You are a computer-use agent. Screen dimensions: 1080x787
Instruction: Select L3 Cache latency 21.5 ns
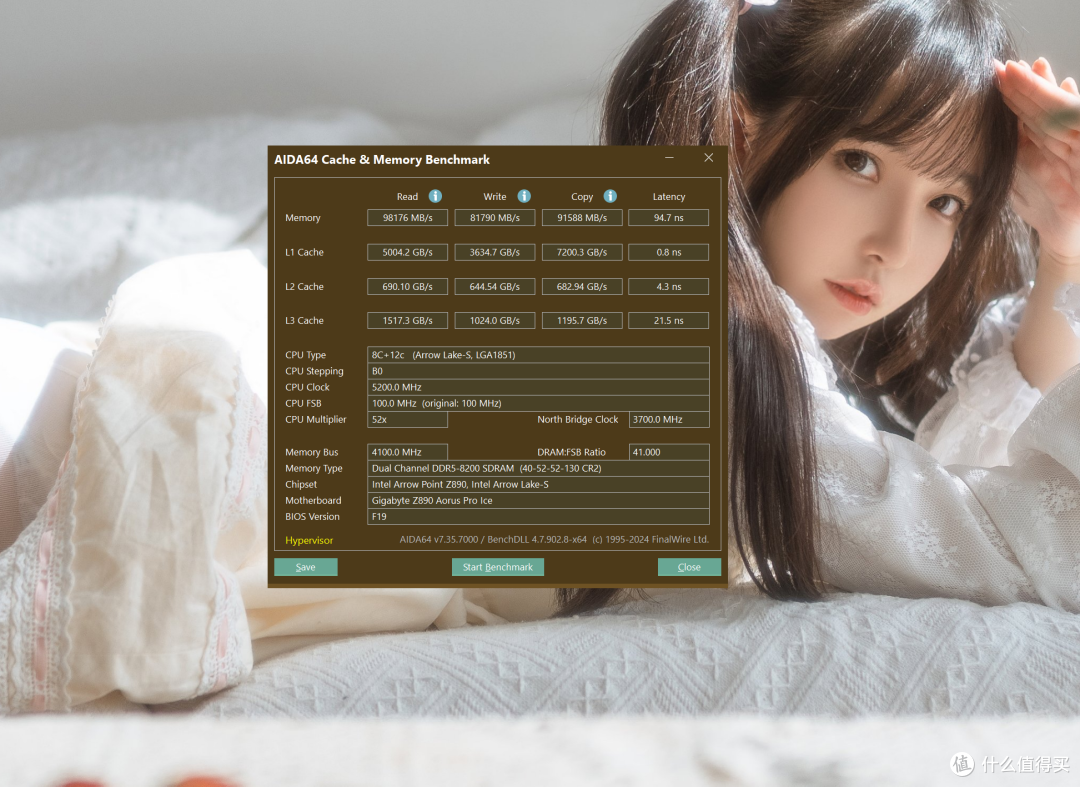point(669,320)
